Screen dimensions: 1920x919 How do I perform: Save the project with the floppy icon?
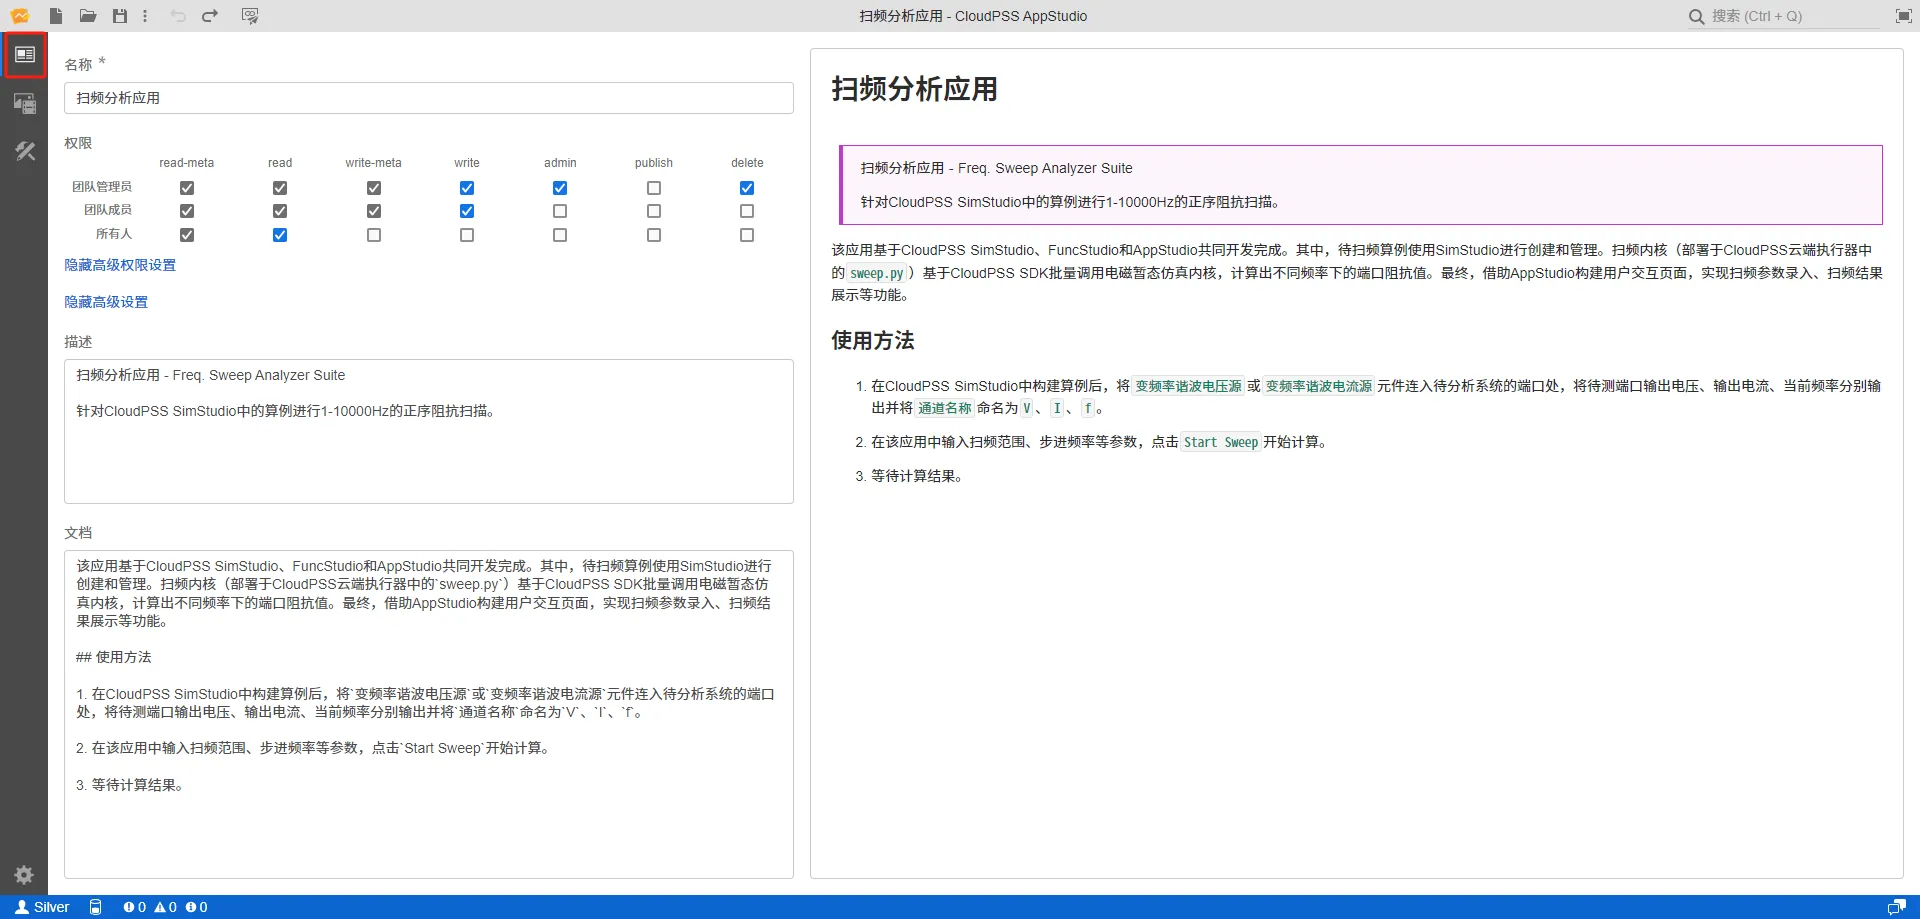click(x=120, y=16)
